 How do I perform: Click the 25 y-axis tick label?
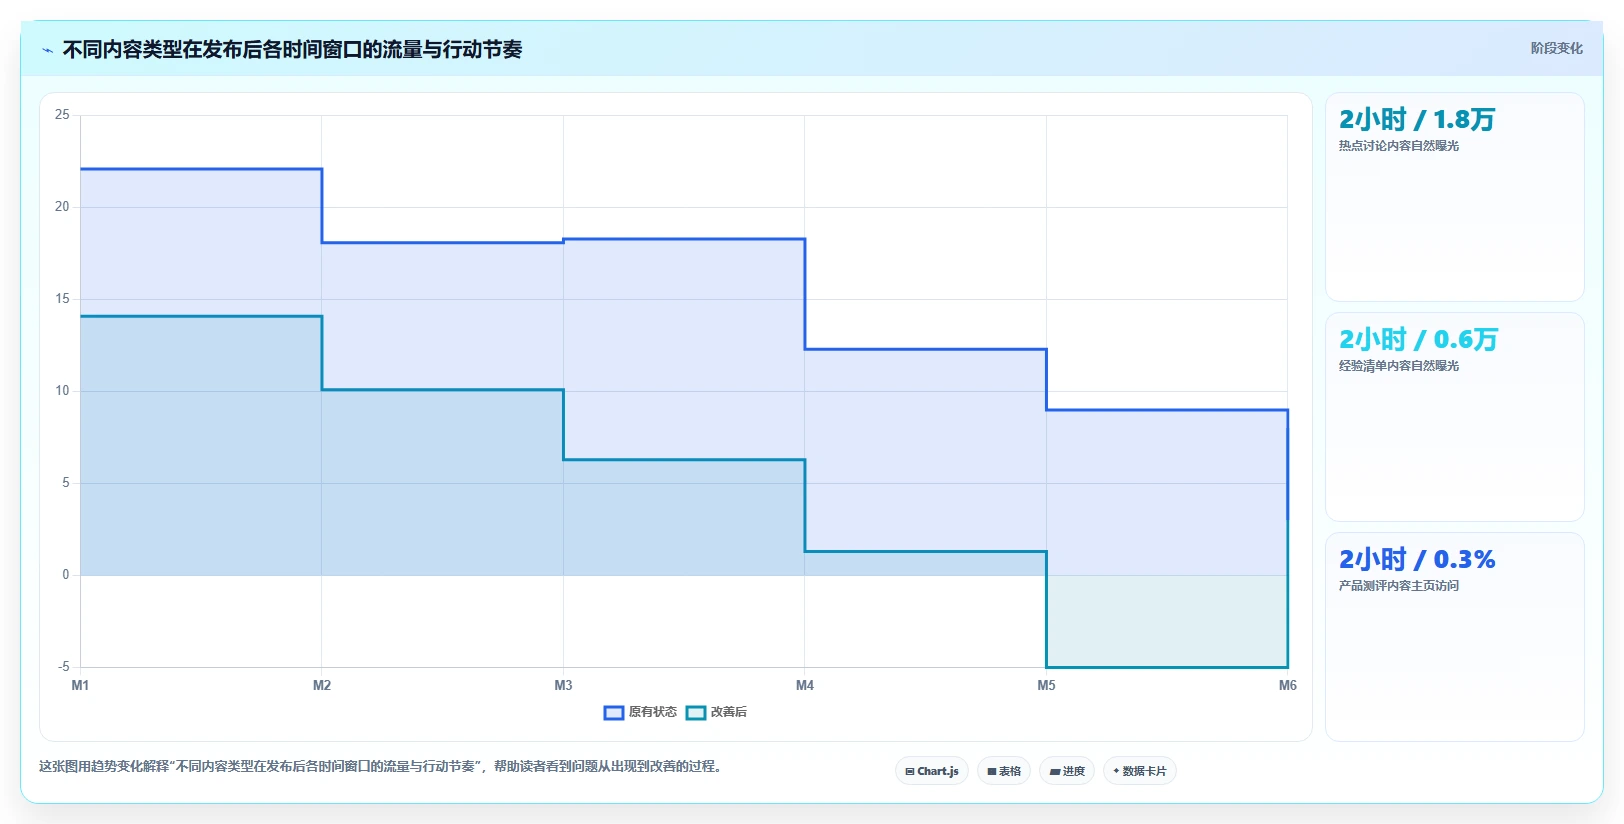pos(62,115)
